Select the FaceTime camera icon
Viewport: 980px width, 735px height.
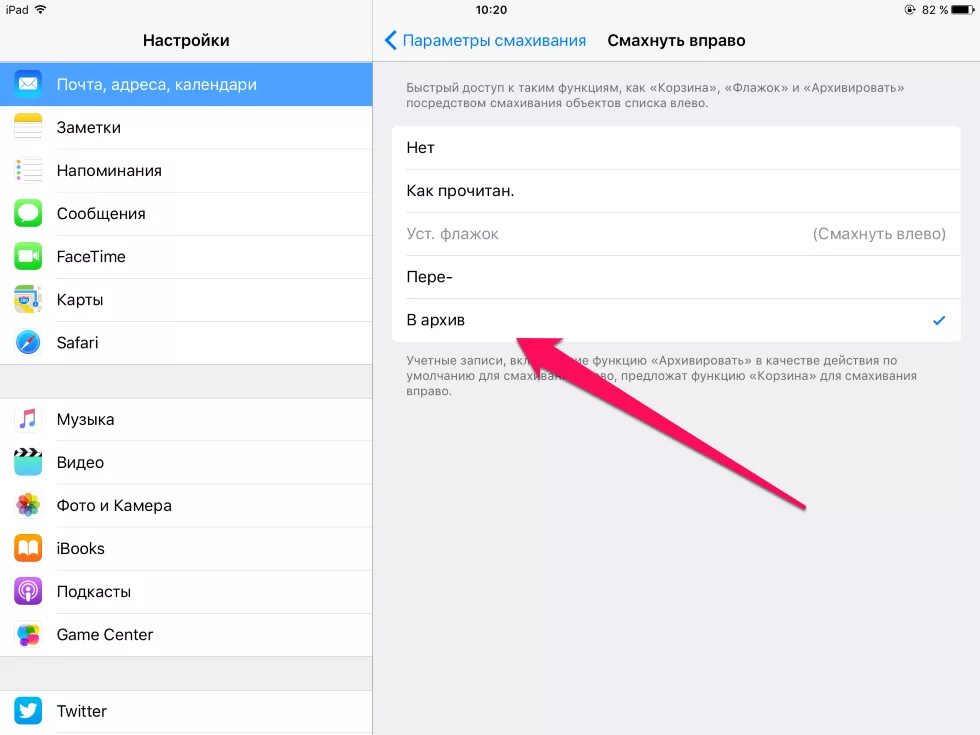[x=28, y=256]
